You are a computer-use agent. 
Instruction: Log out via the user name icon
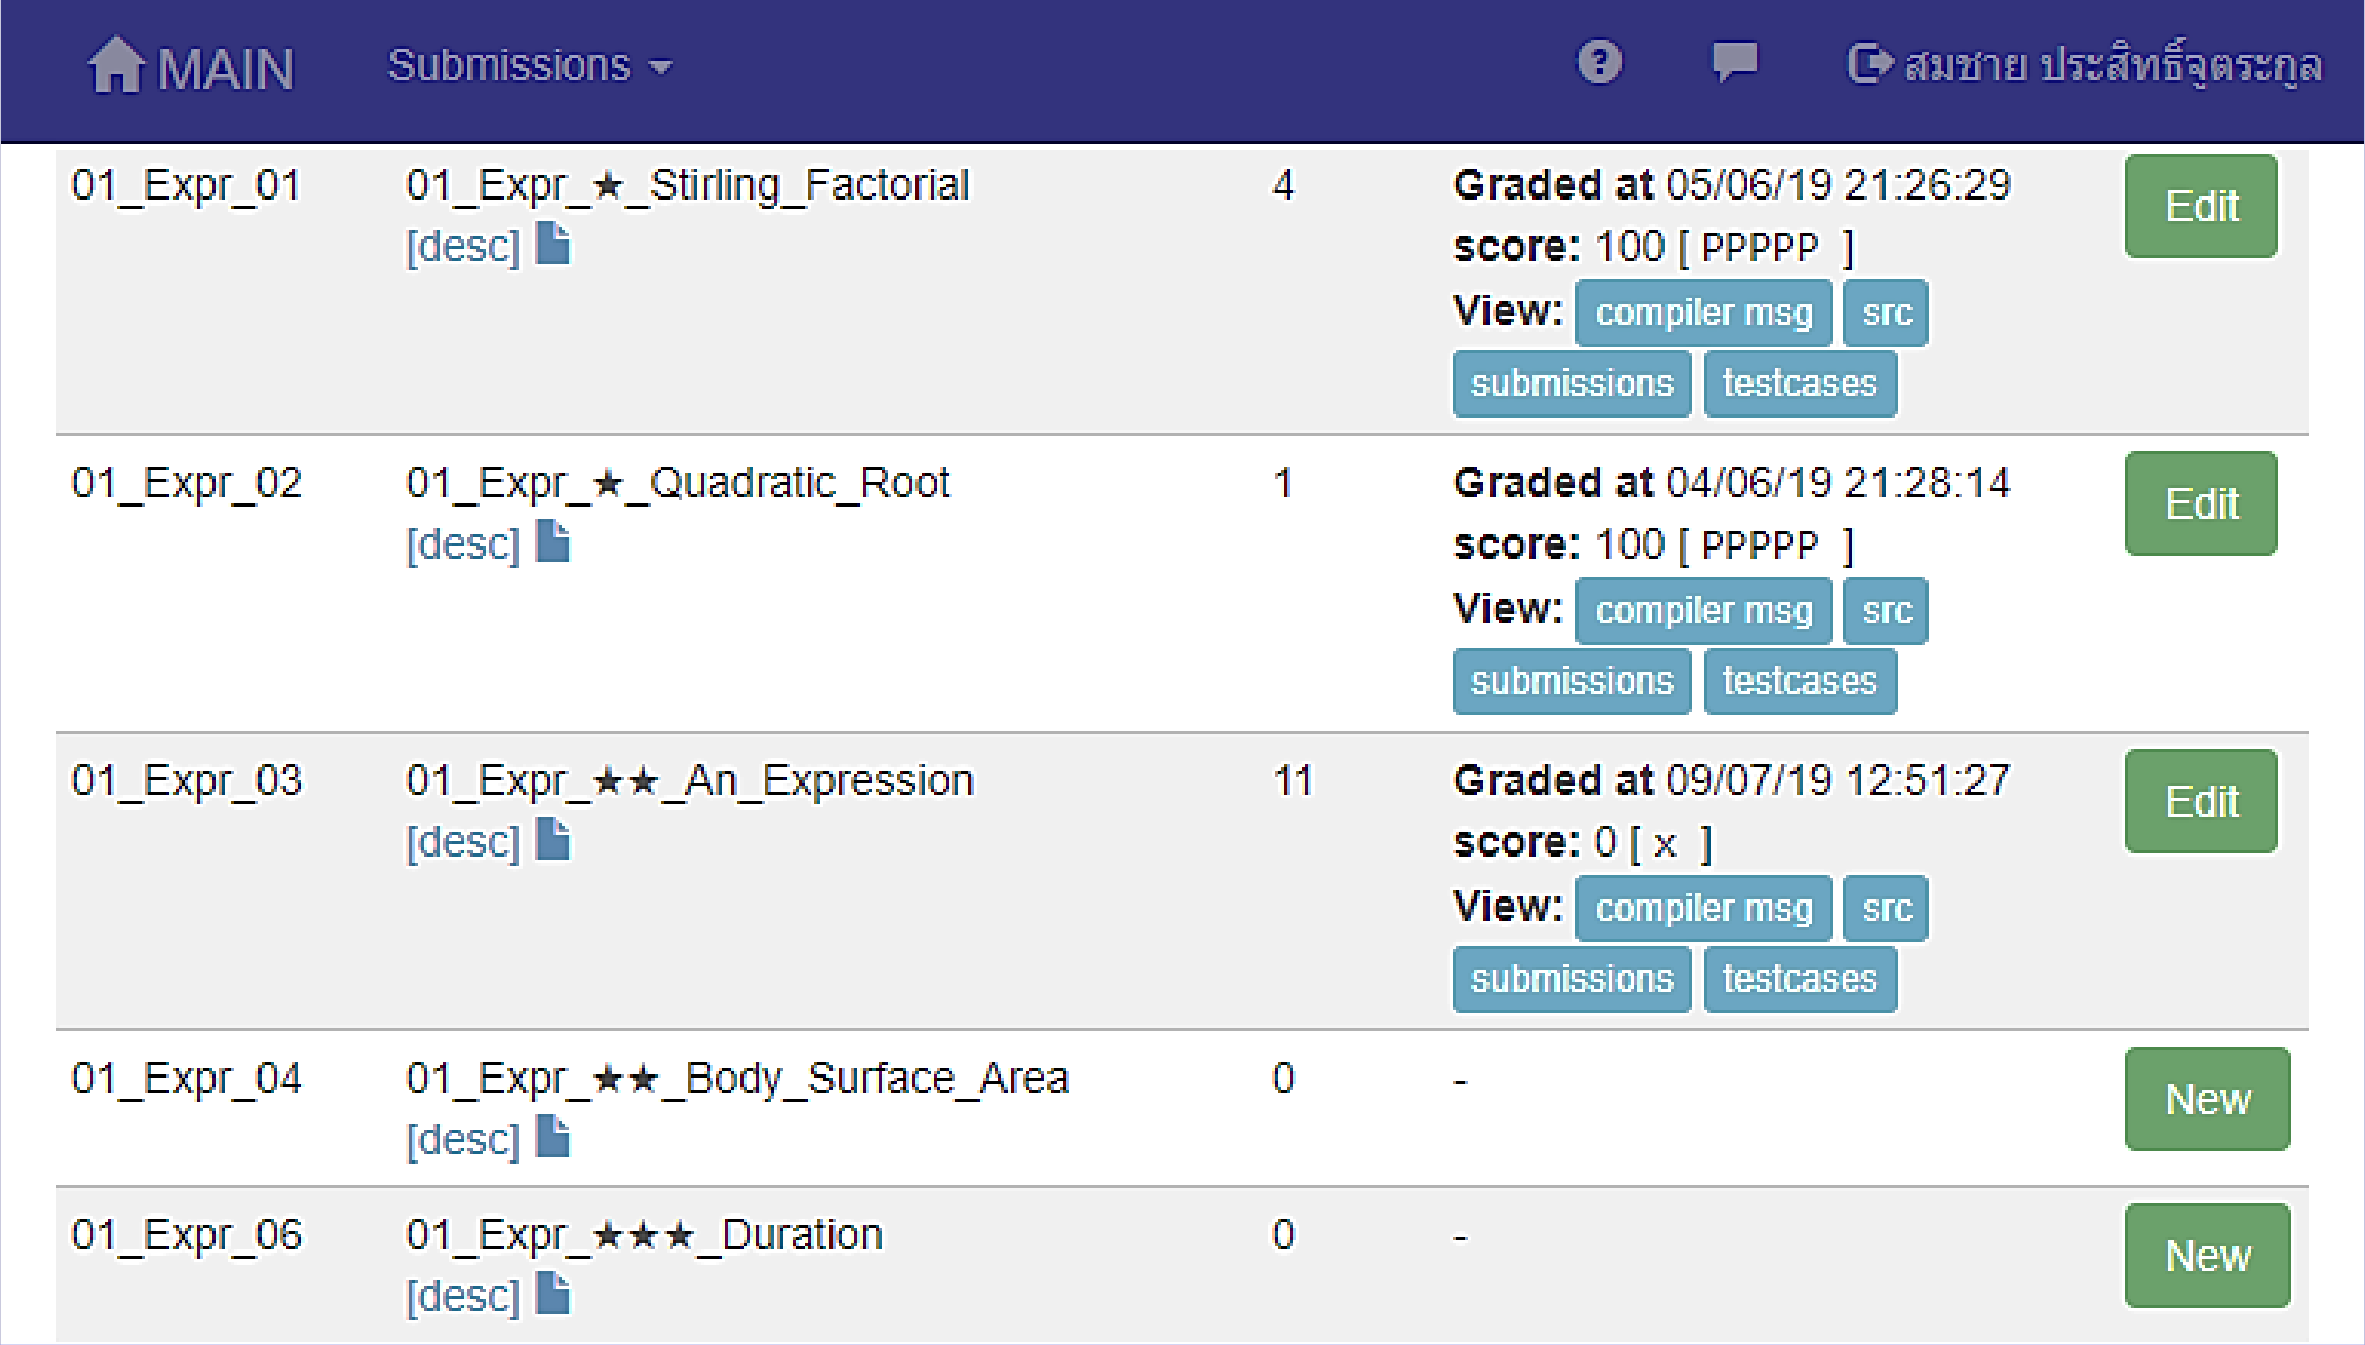tap(1870, 63)
